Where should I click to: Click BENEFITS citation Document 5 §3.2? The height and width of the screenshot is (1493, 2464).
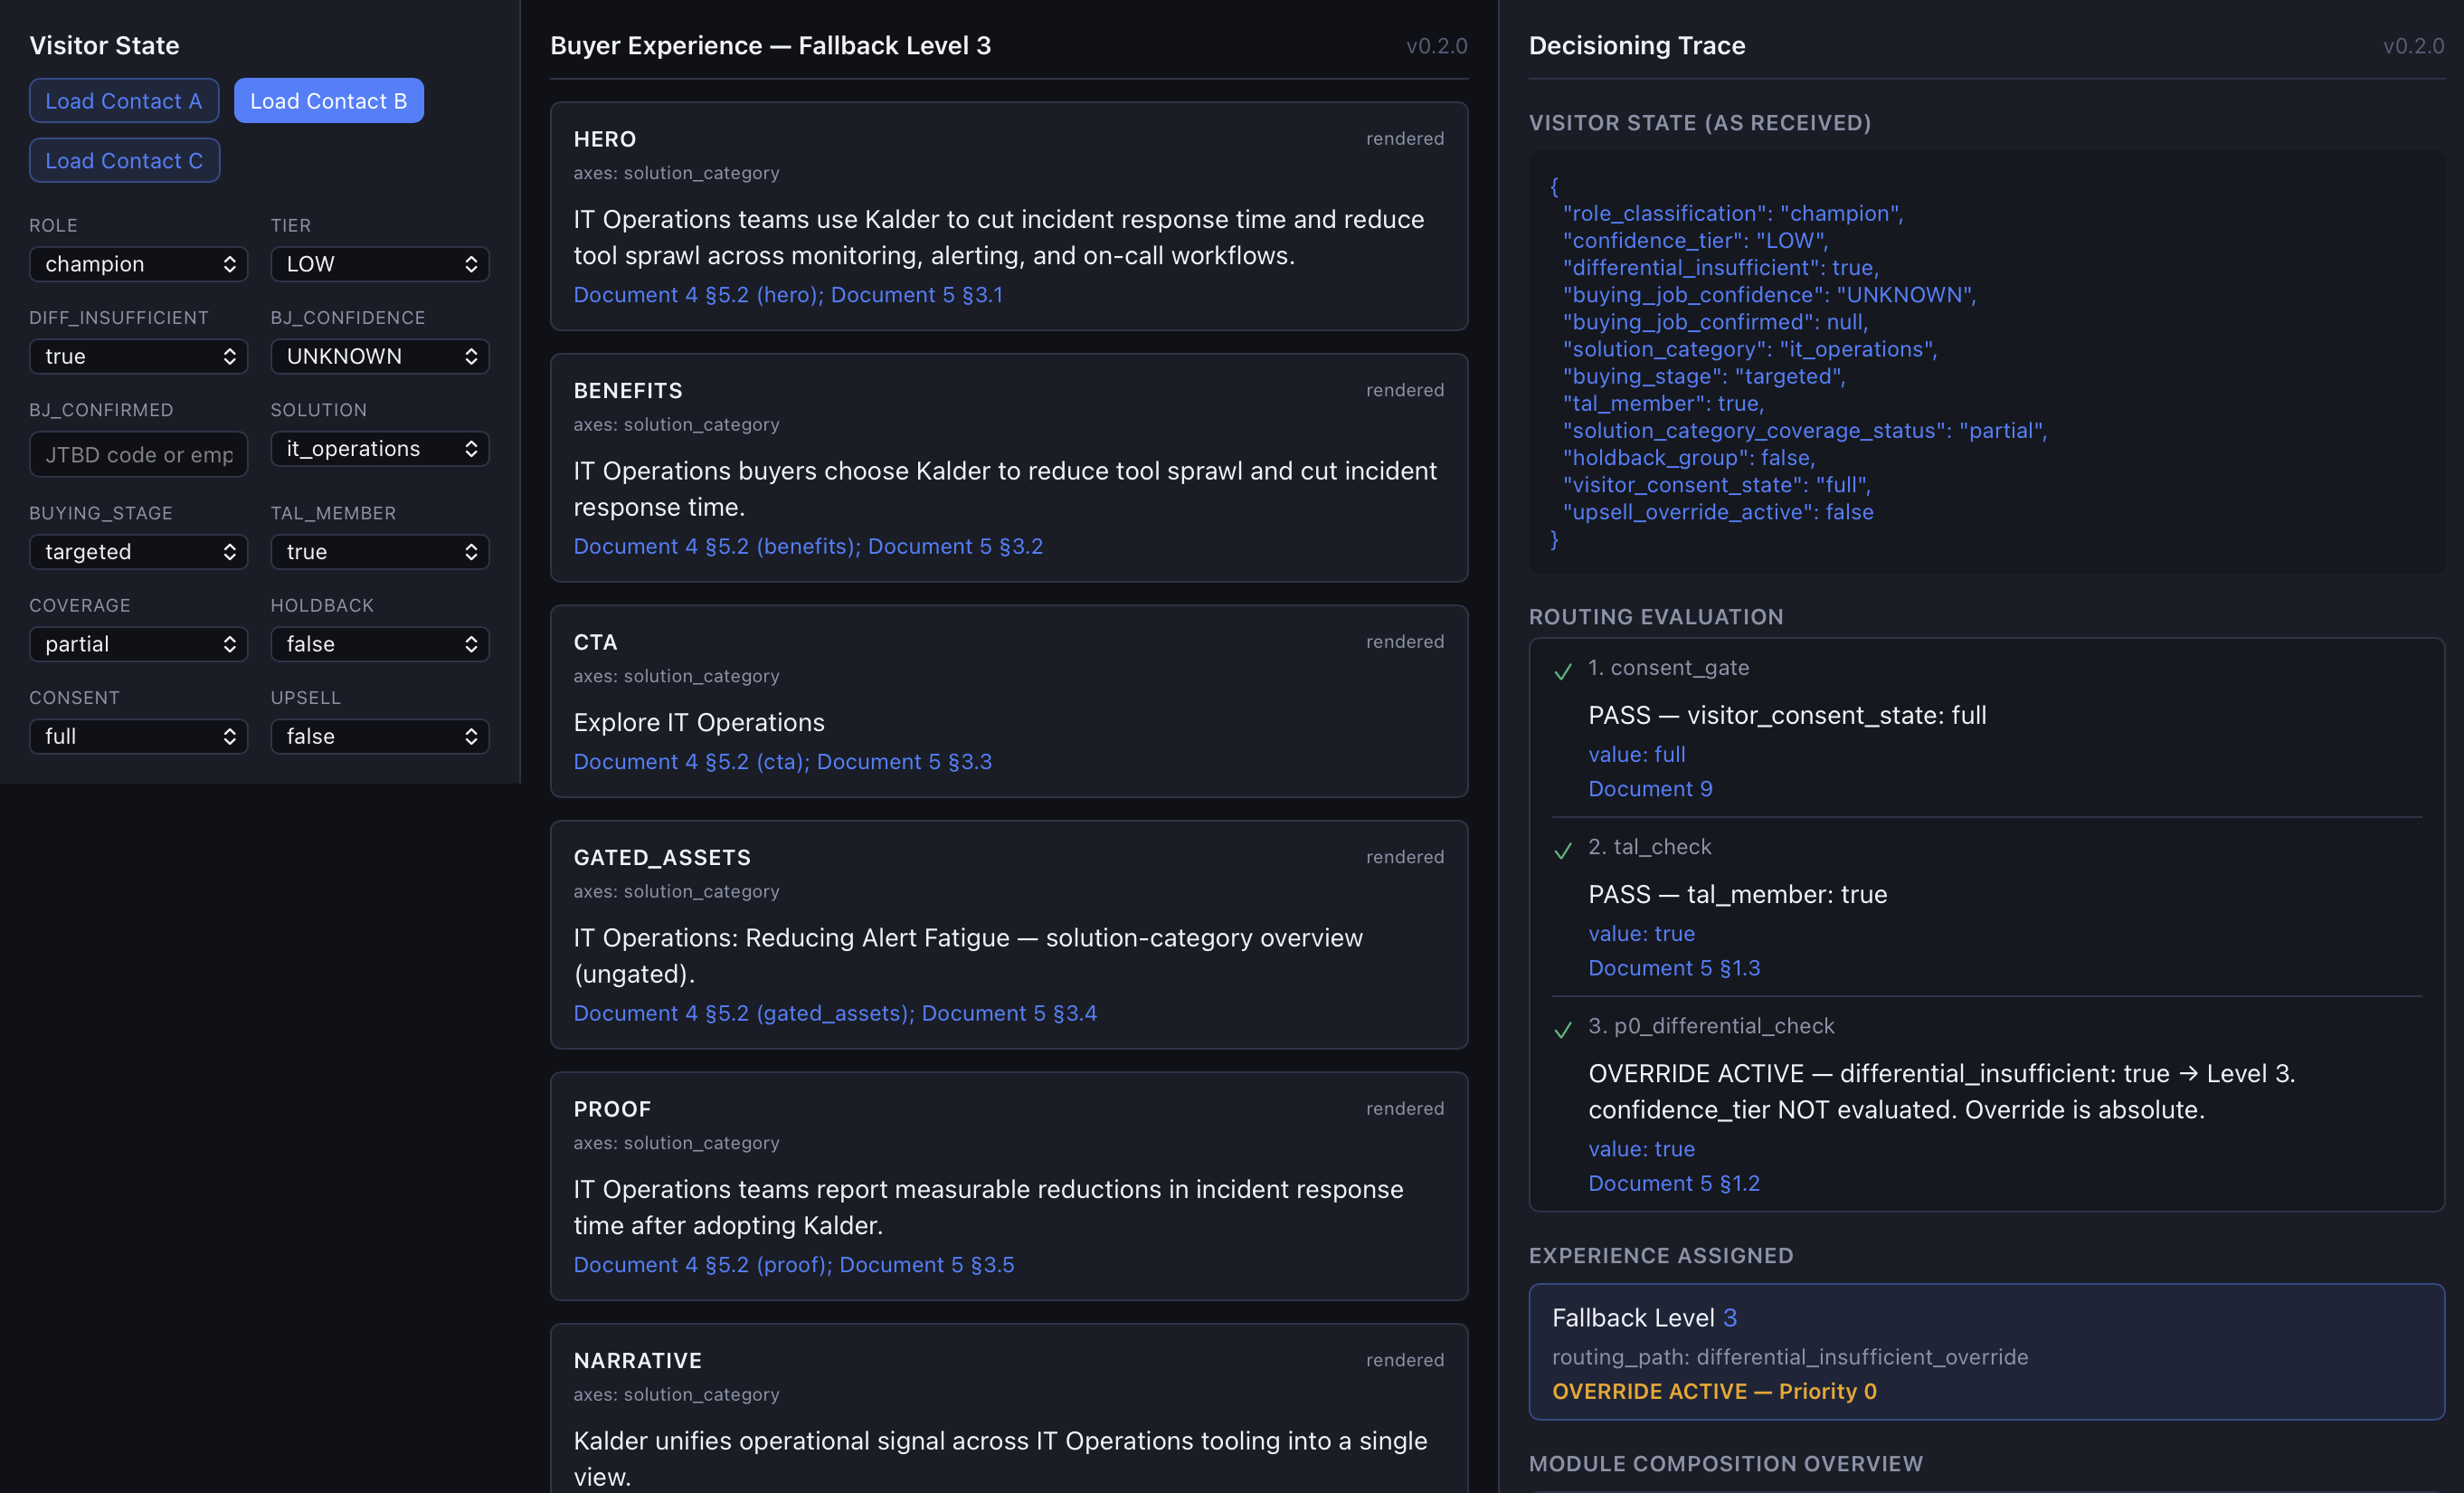click(x=955, y=546)
